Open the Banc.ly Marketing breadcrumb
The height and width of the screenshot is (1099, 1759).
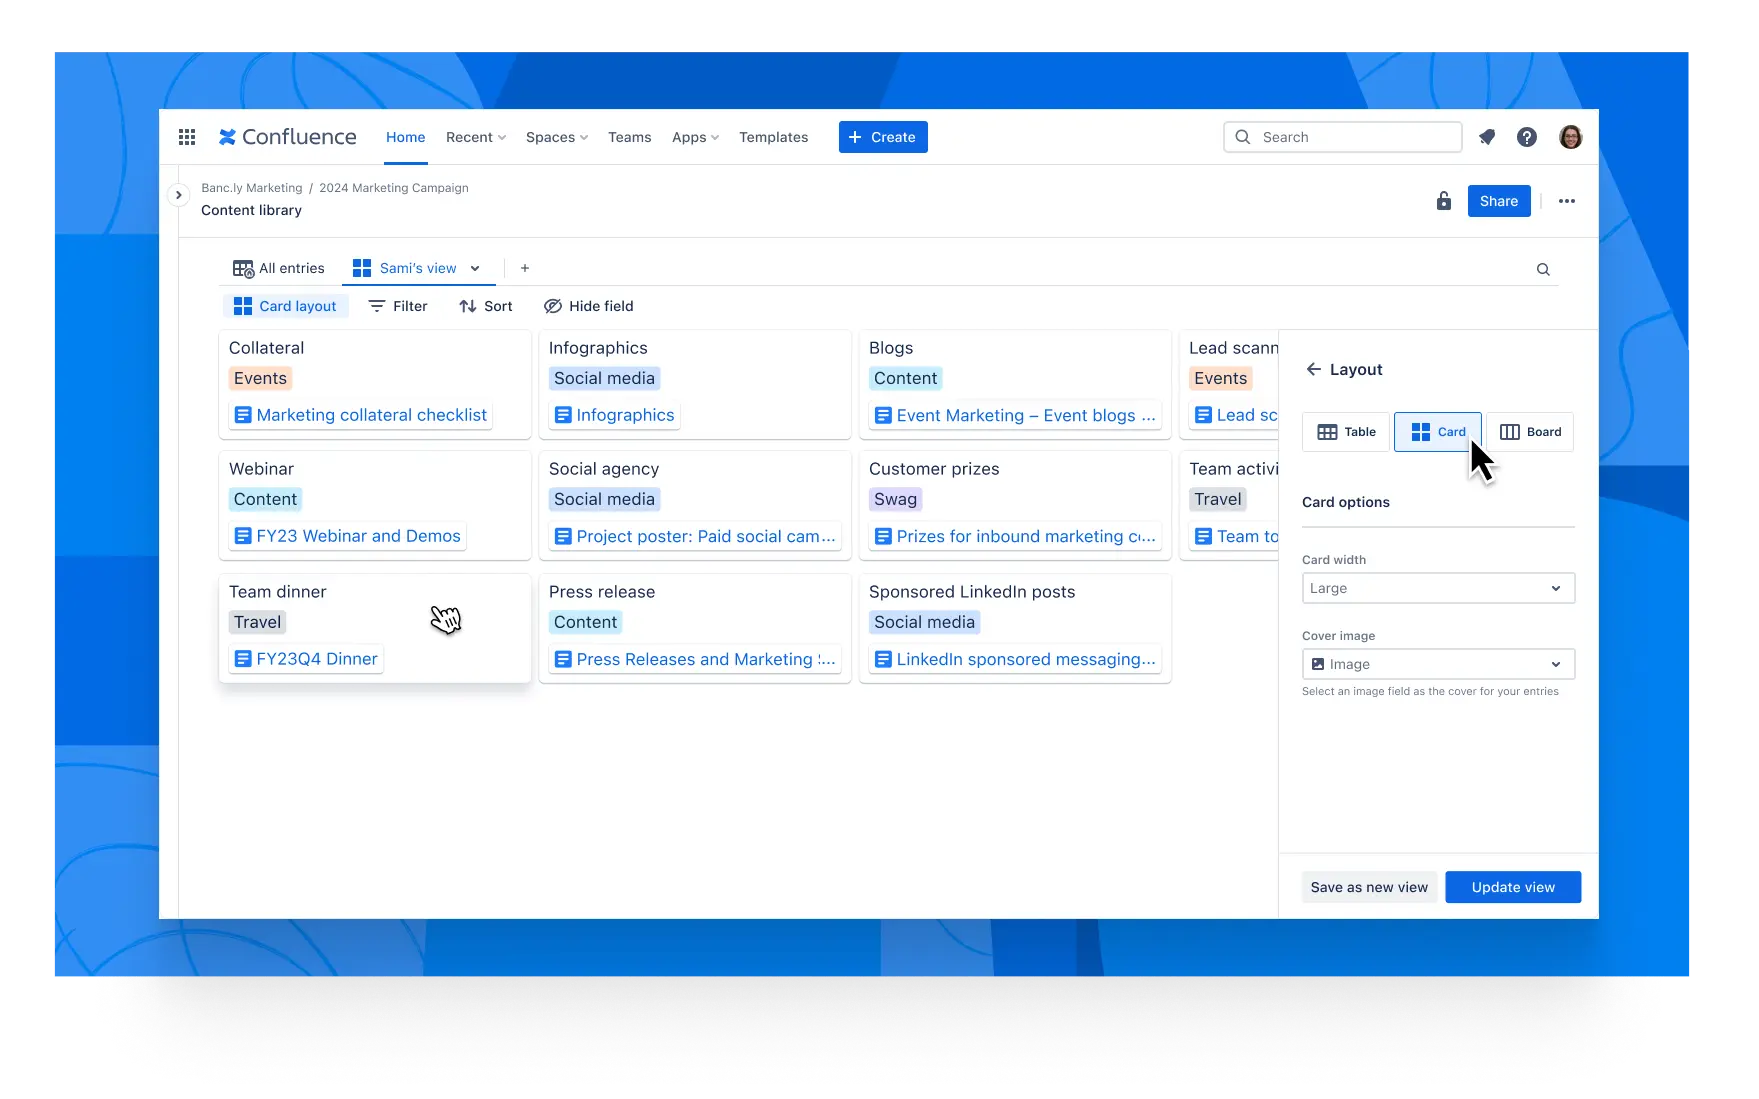point(252,188)
